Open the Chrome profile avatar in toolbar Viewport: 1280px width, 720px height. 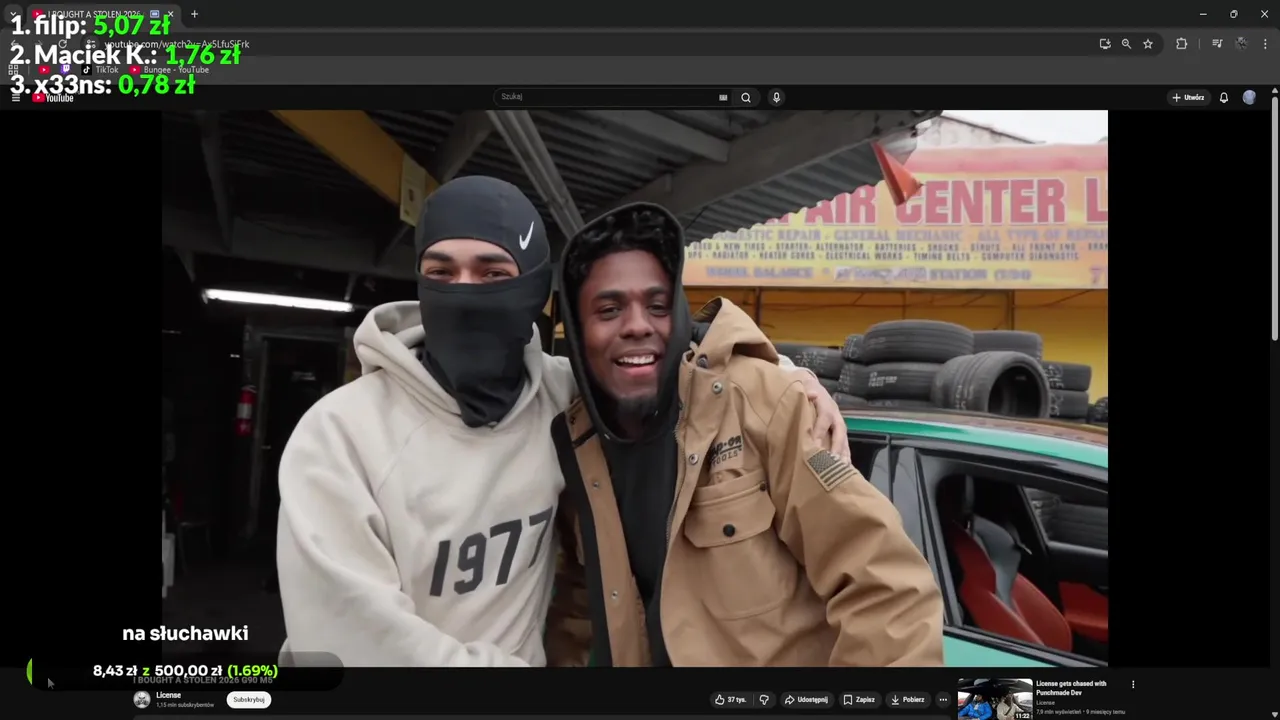1241,44
